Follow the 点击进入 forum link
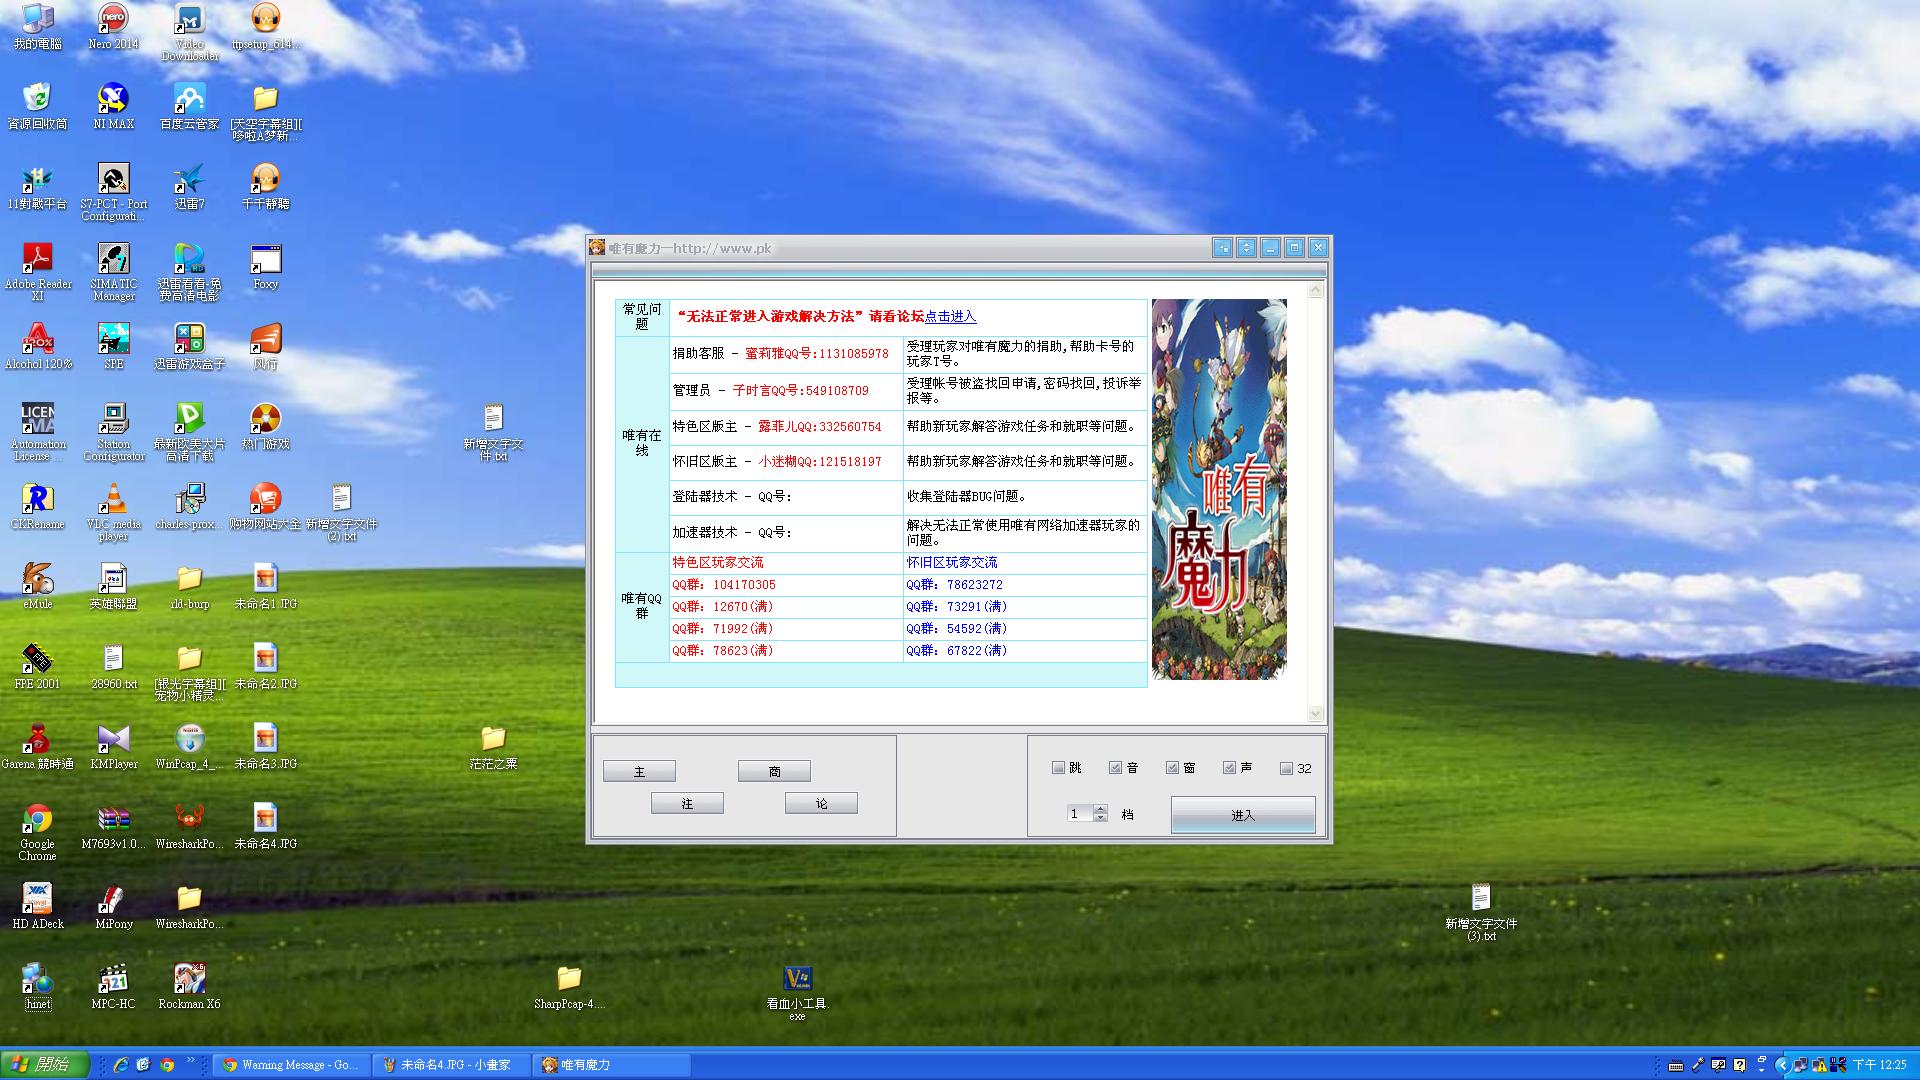Image resolution: width=1920 pixels, height=1080 pixels. point(950,316)
